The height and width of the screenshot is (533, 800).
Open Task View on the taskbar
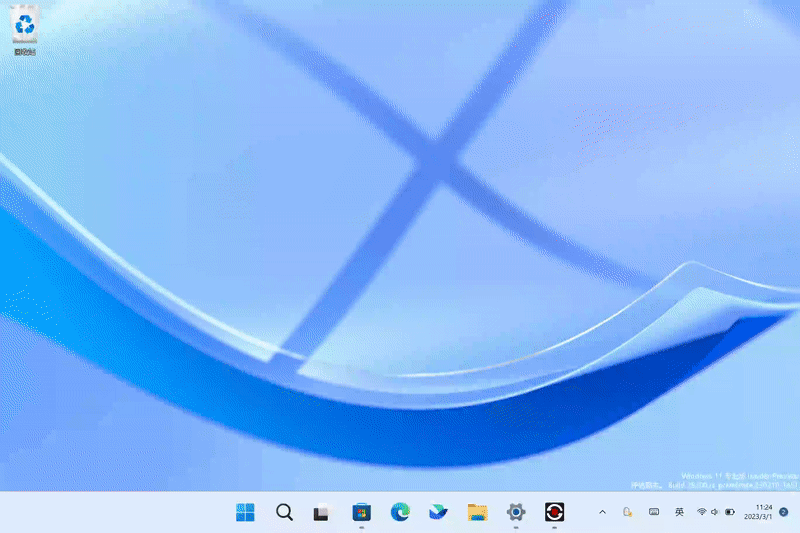point(322,512)
